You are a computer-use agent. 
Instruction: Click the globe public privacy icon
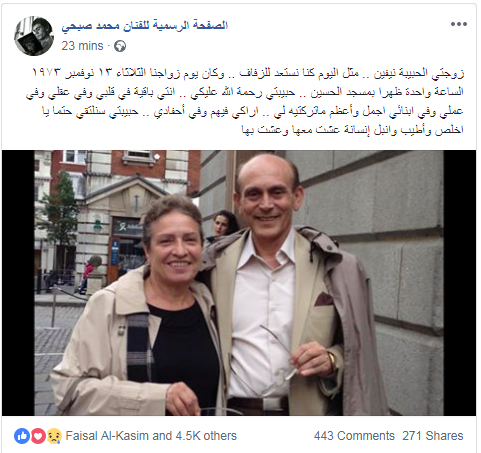[x=120, y=46]
